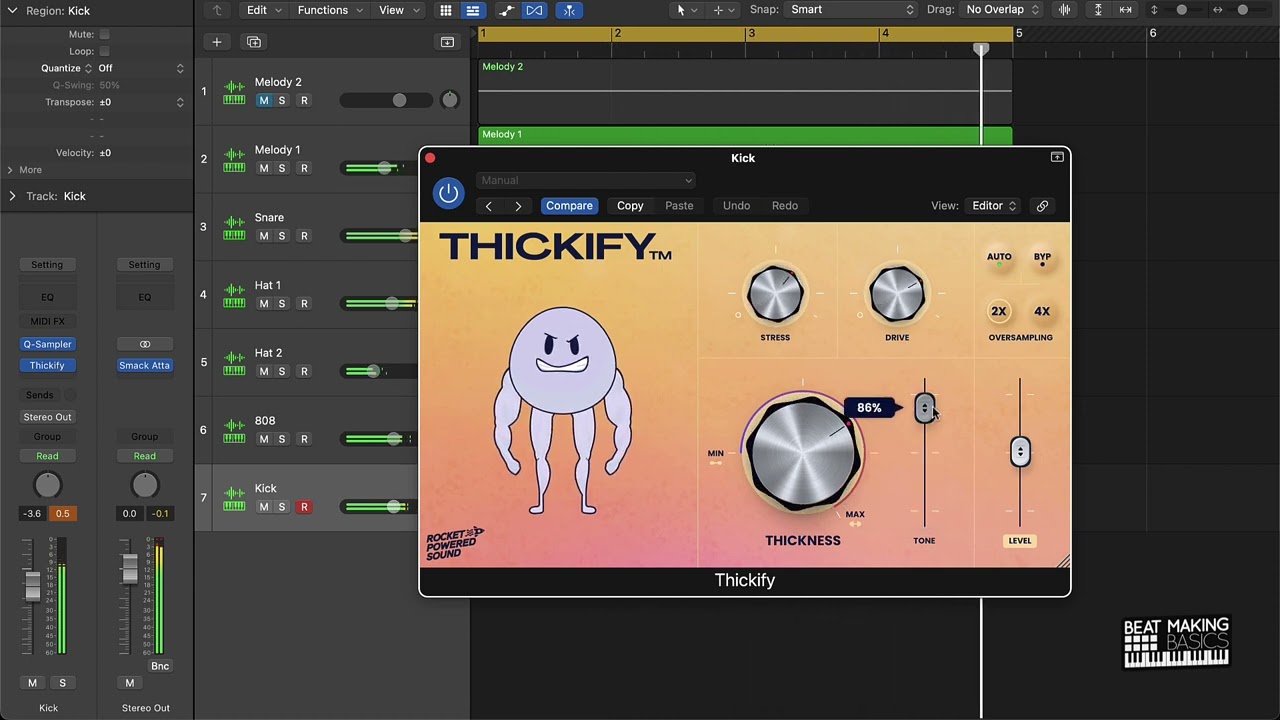
Task: Click the Paste button in plugin header
Action: click(679, 206)
